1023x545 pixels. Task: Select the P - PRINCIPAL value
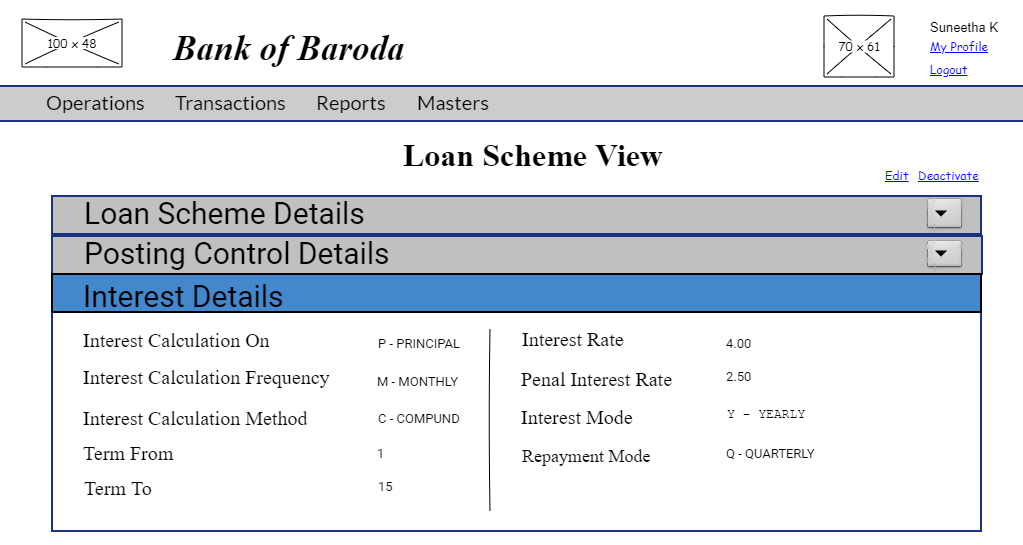click(x=419, y=343)
